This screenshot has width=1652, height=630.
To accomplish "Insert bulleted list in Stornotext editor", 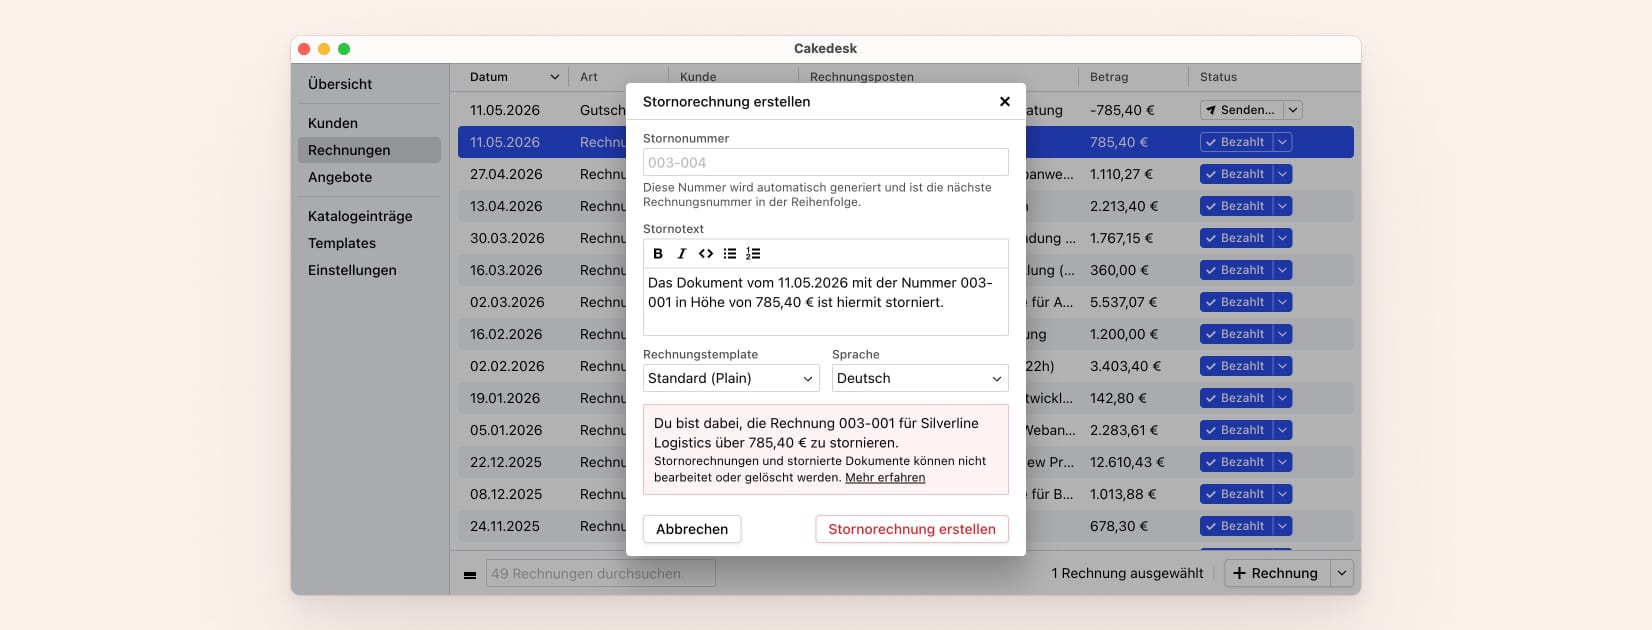I will point(730,254).
